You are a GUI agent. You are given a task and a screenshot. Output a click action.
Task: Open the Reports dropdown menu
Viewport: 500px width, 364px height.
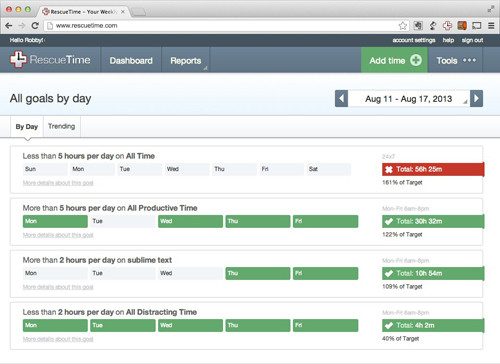coord(186,60)
